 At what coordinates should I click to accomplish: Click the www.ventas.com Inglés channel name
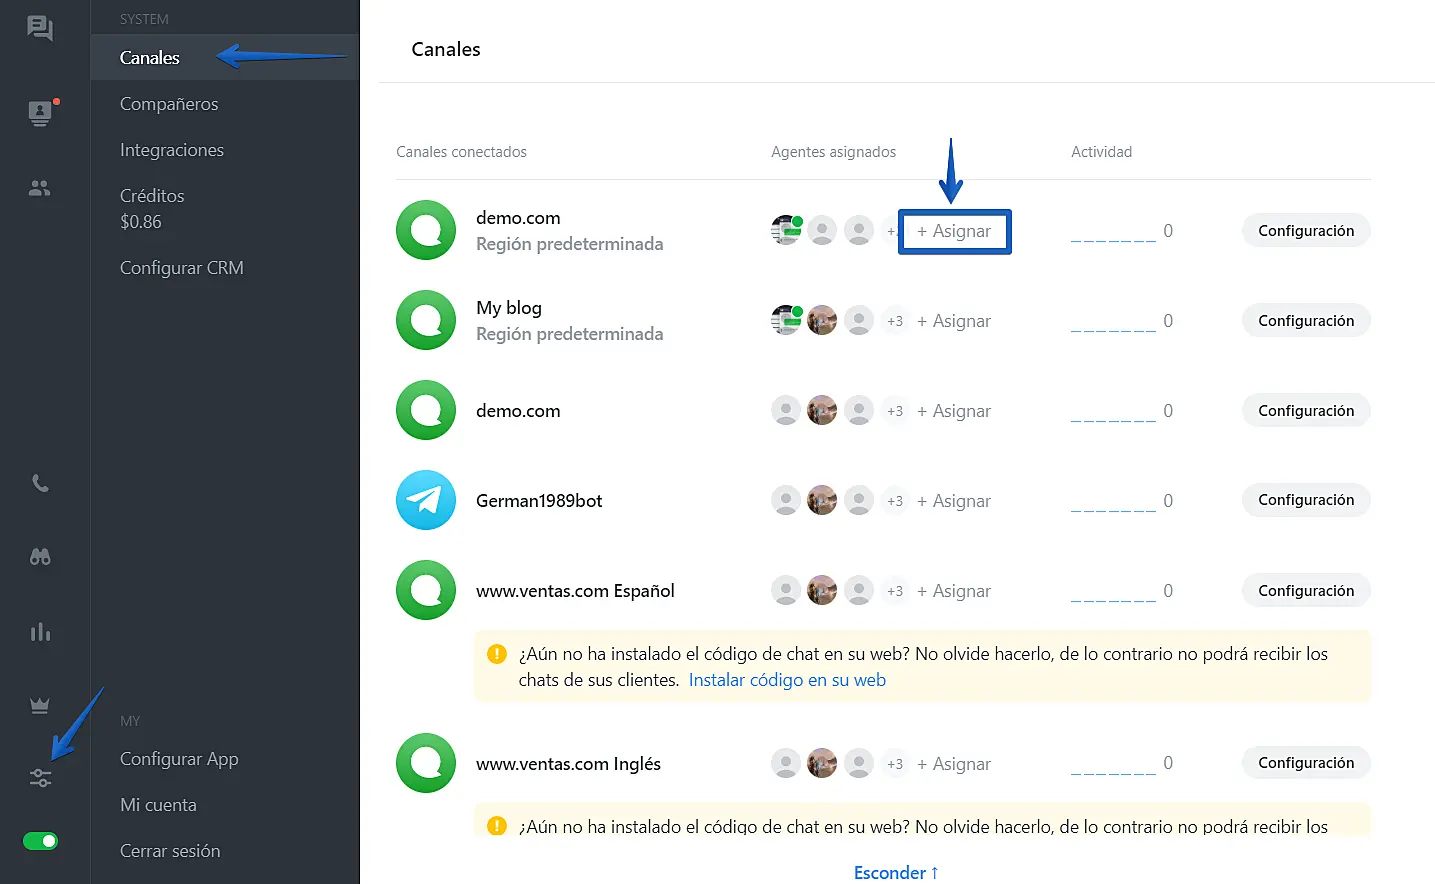coord(568,764)
